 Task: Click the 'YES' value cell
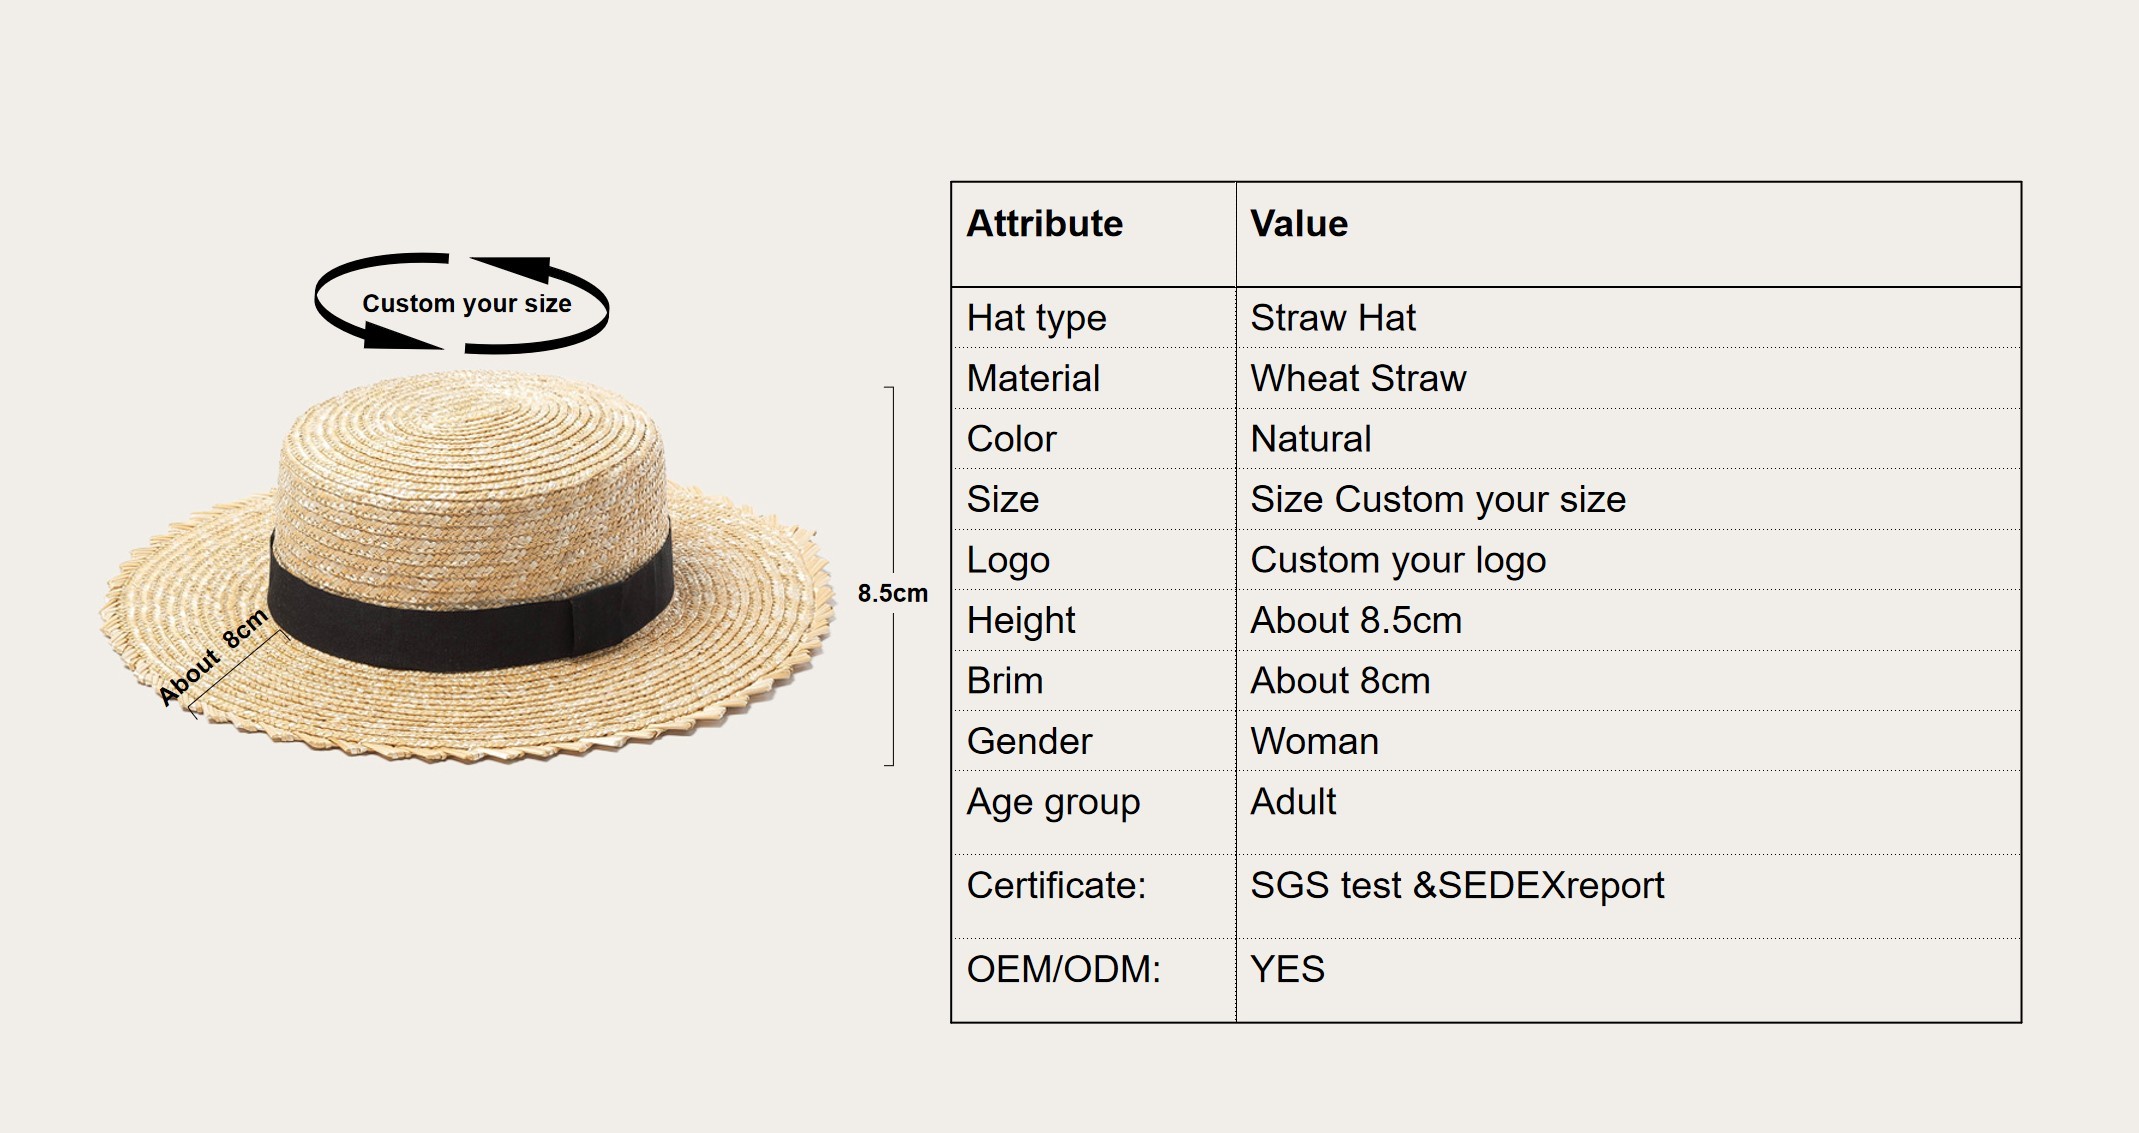pyautogui.click(x=1628, y=980)
